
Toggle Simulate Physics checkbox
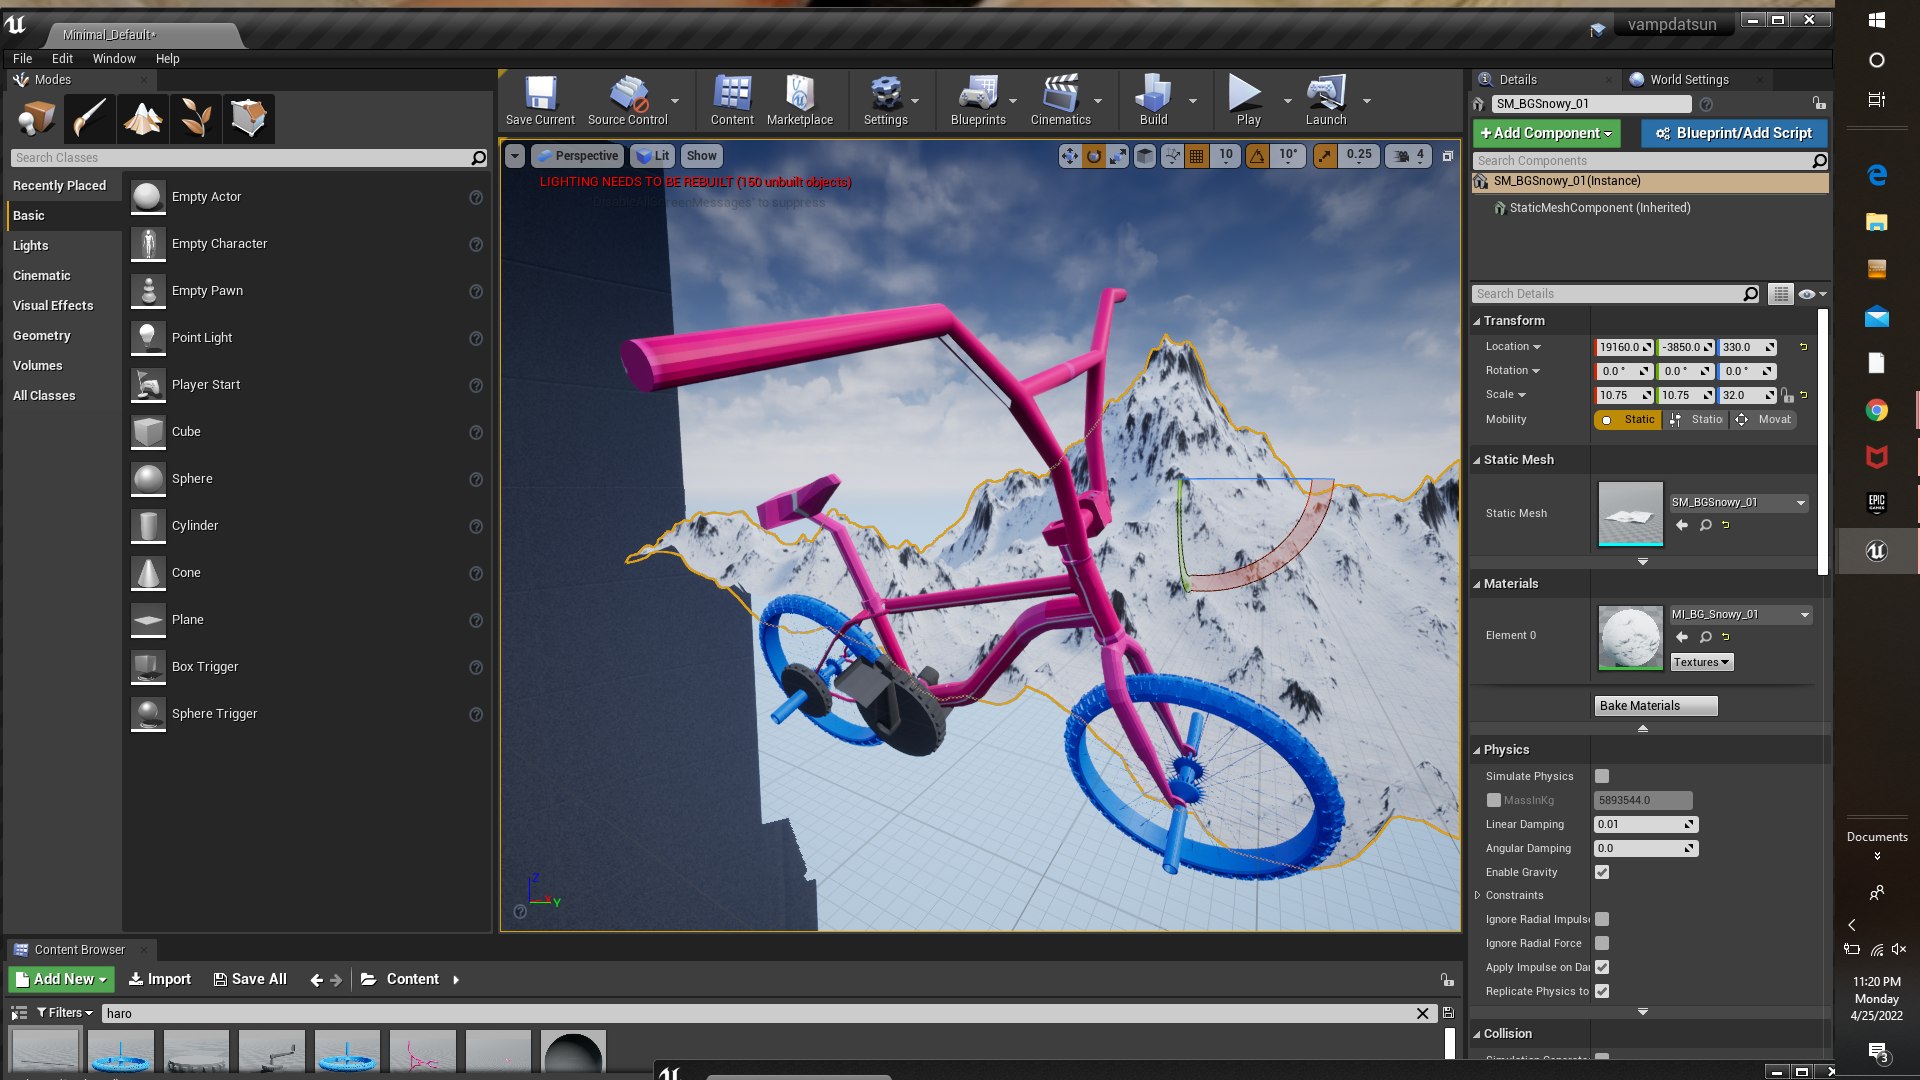[1602, 776]
